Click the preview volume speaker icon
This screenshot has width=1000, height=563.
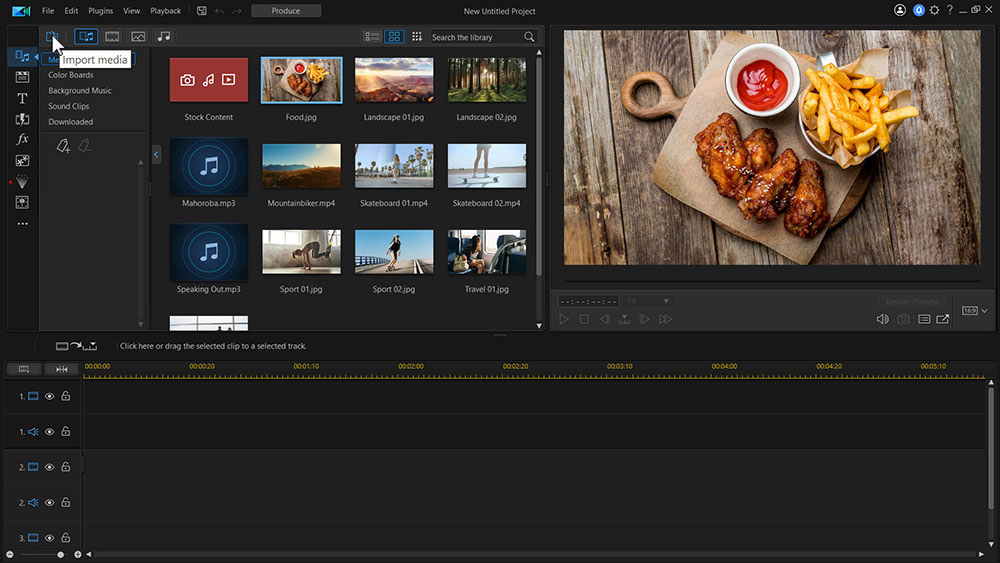[x=883, y=319]
